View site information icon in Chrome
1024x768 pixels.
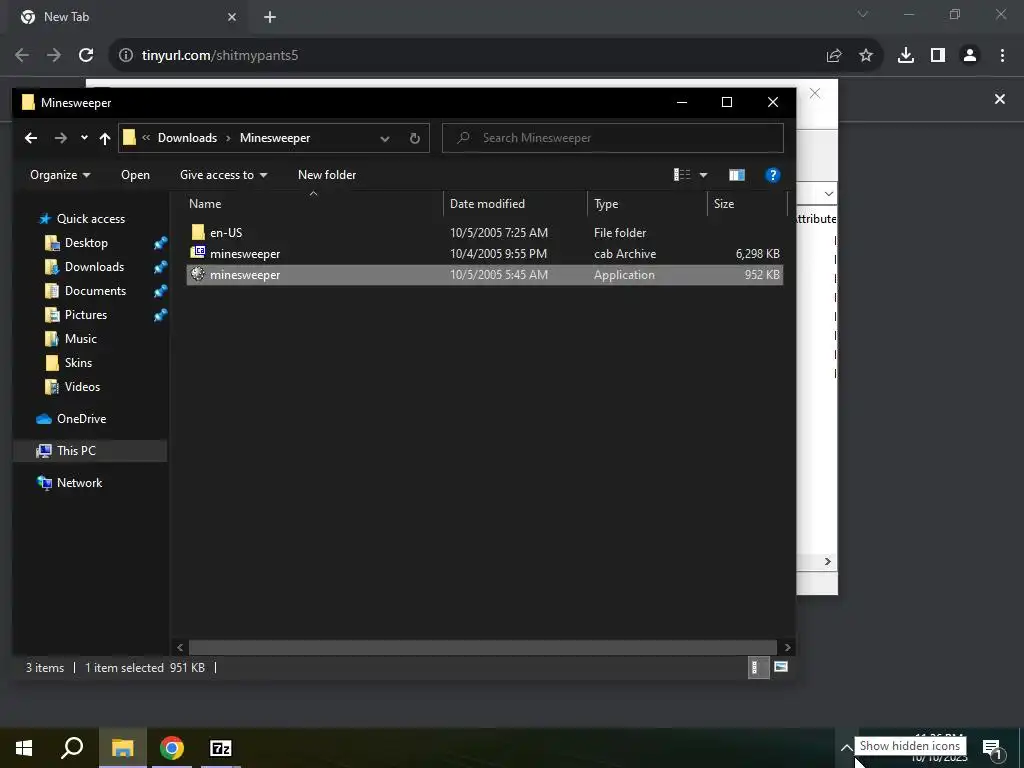(125, 56)
